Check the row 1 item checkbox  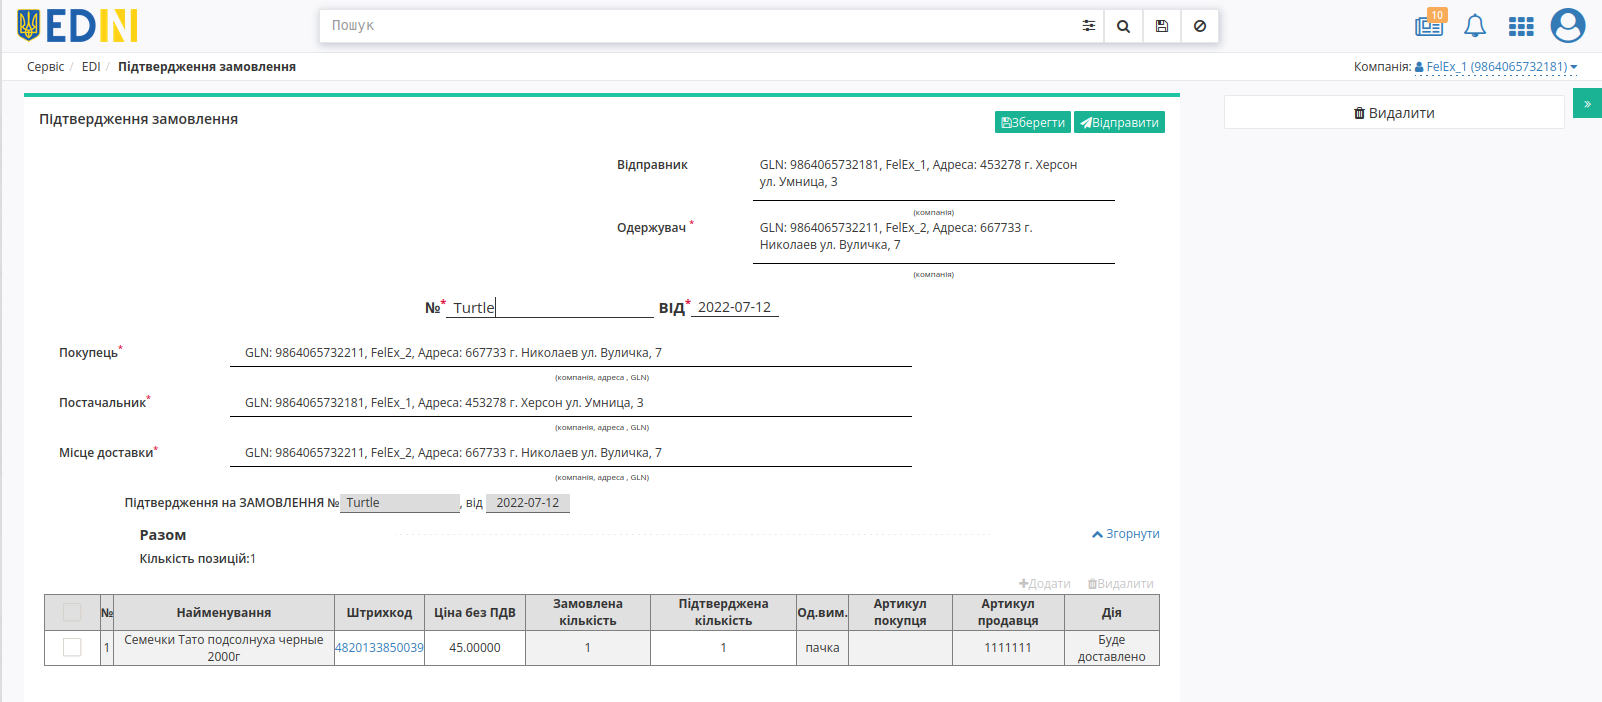coord(72,647)
